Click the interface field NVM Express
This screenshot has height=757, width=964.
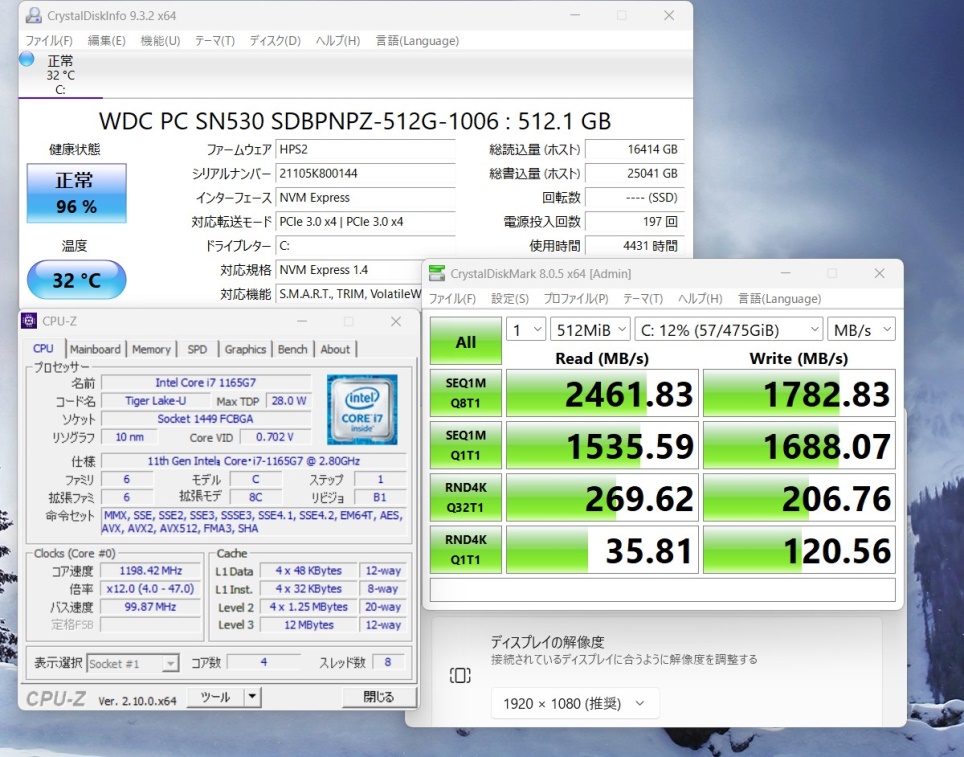coord(365,197)
